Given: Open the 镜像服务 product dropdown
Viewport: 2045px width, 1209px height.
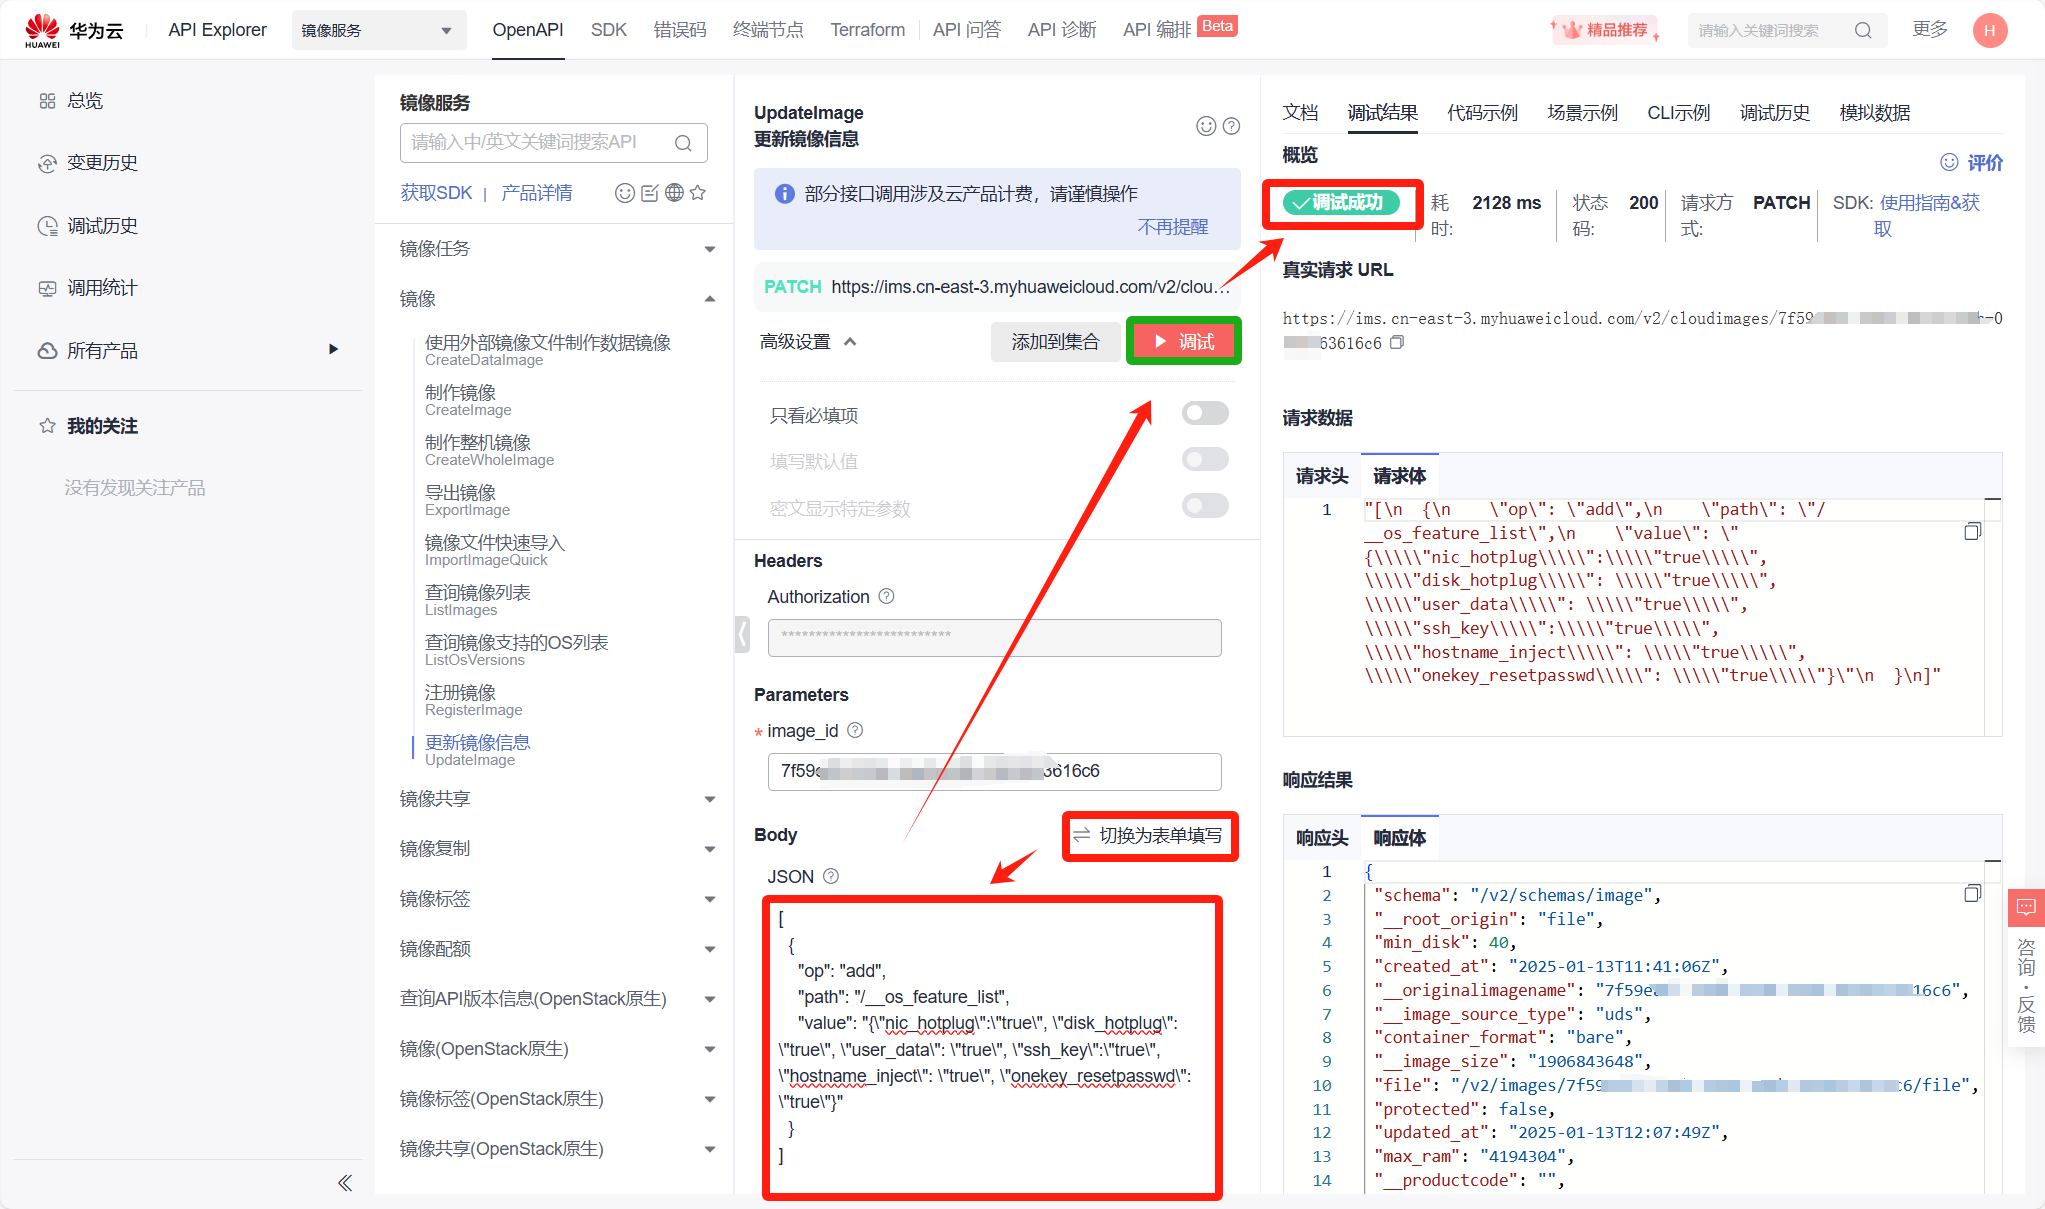Looking at the screenshot, I should (378, 30).
